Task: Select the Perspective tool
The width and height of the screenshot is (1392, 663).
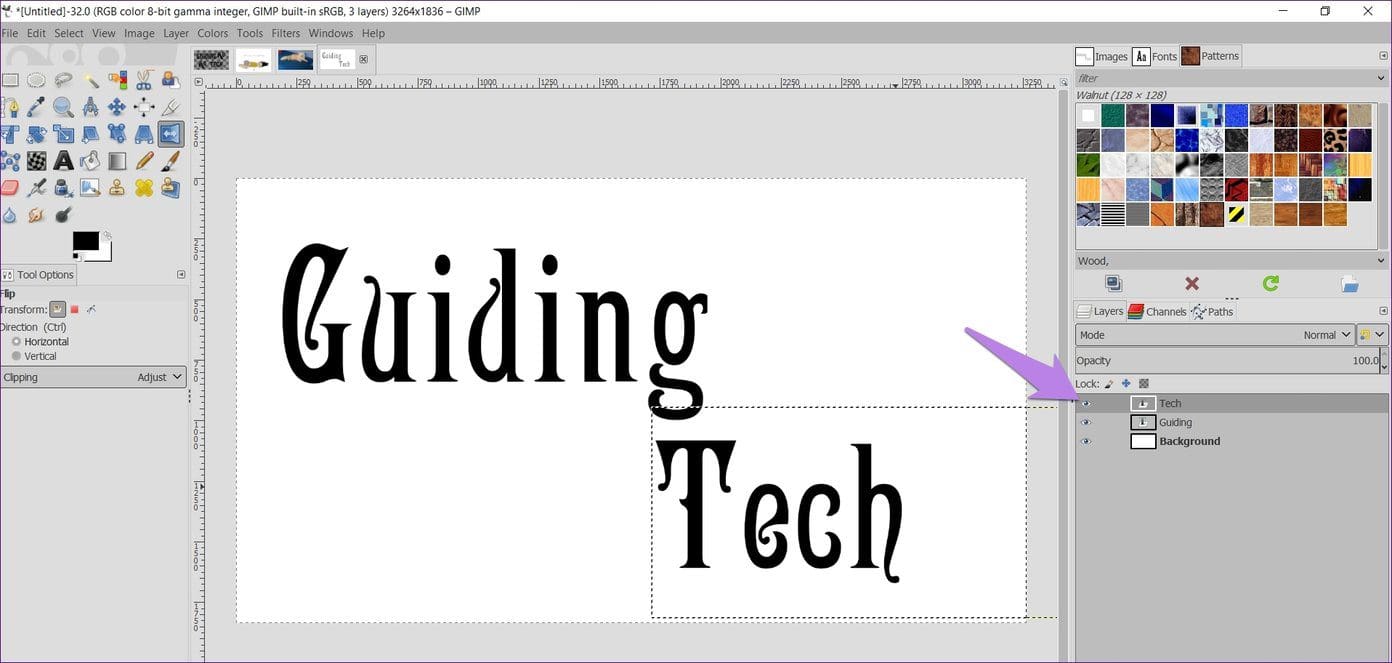Action: (144, 134)
